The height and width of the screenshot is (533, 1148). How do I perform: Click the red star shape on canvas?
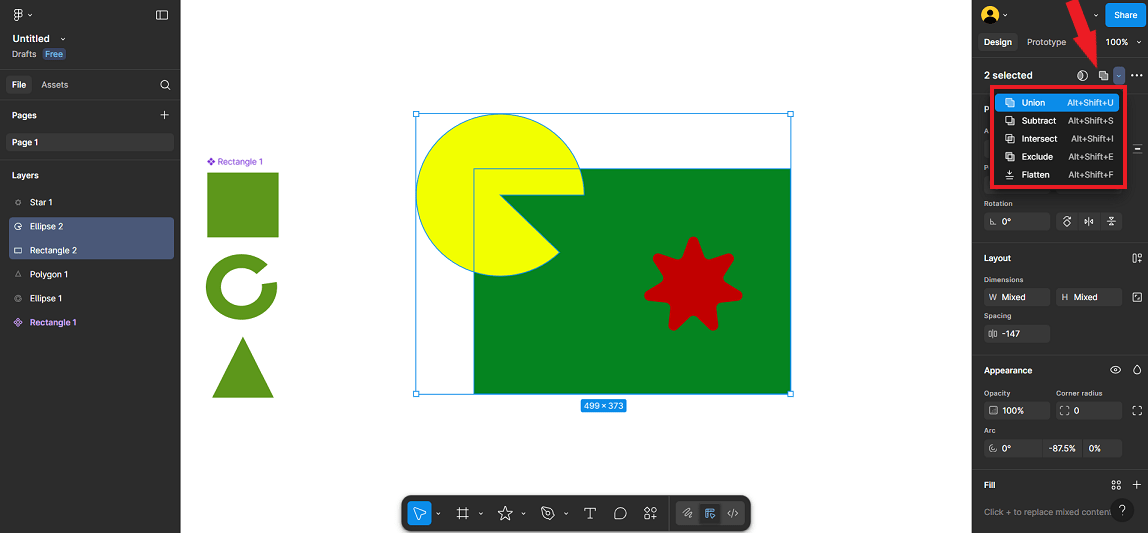point(693,286)
